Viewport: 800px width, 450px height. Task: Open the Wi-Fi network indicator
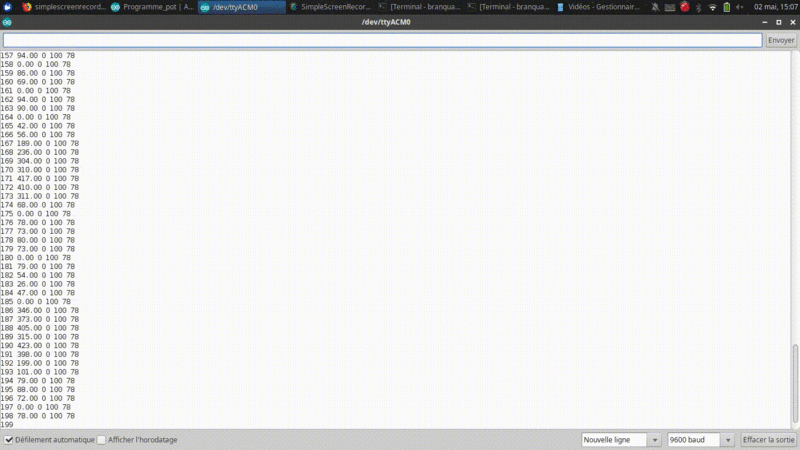point(712,7)
